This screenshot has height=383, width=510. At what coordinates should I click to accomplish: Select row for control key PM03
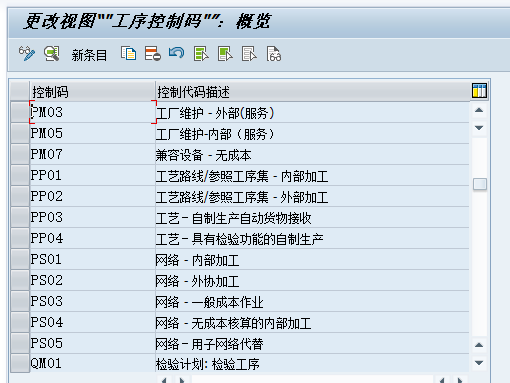click(x=20, y=112)
